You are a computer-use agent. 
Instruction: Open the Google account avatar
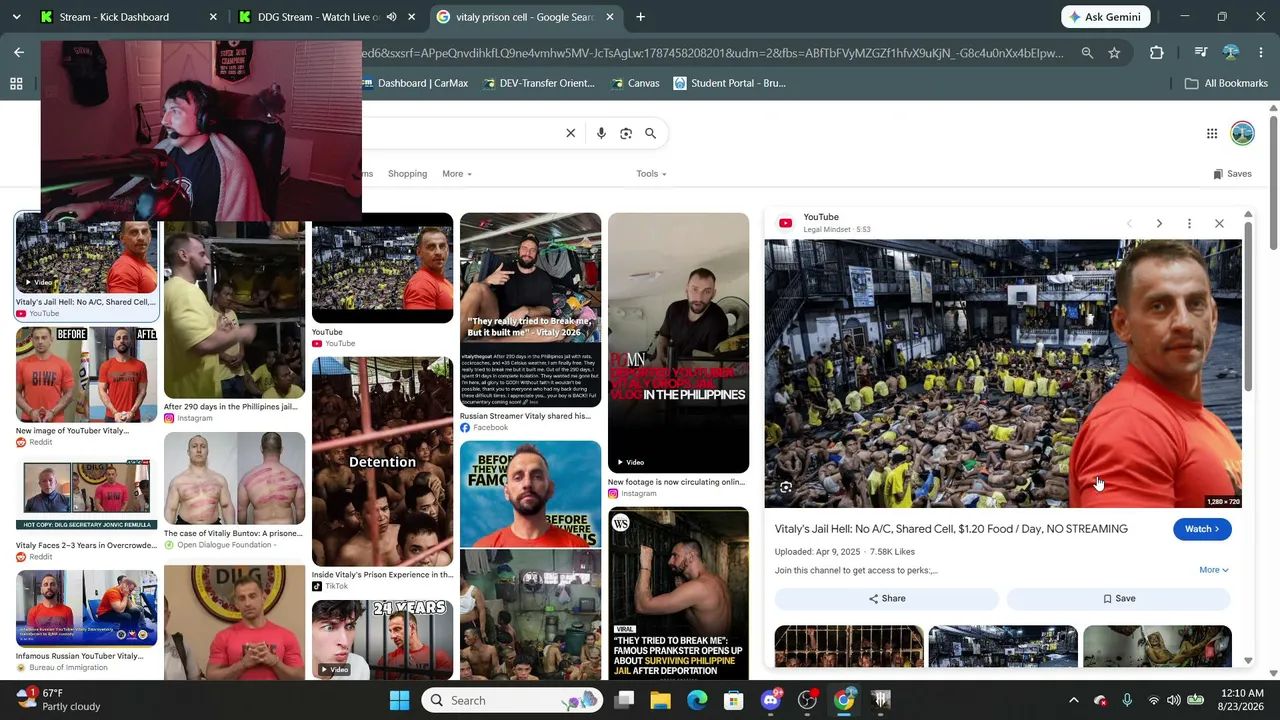point(1242,133)
